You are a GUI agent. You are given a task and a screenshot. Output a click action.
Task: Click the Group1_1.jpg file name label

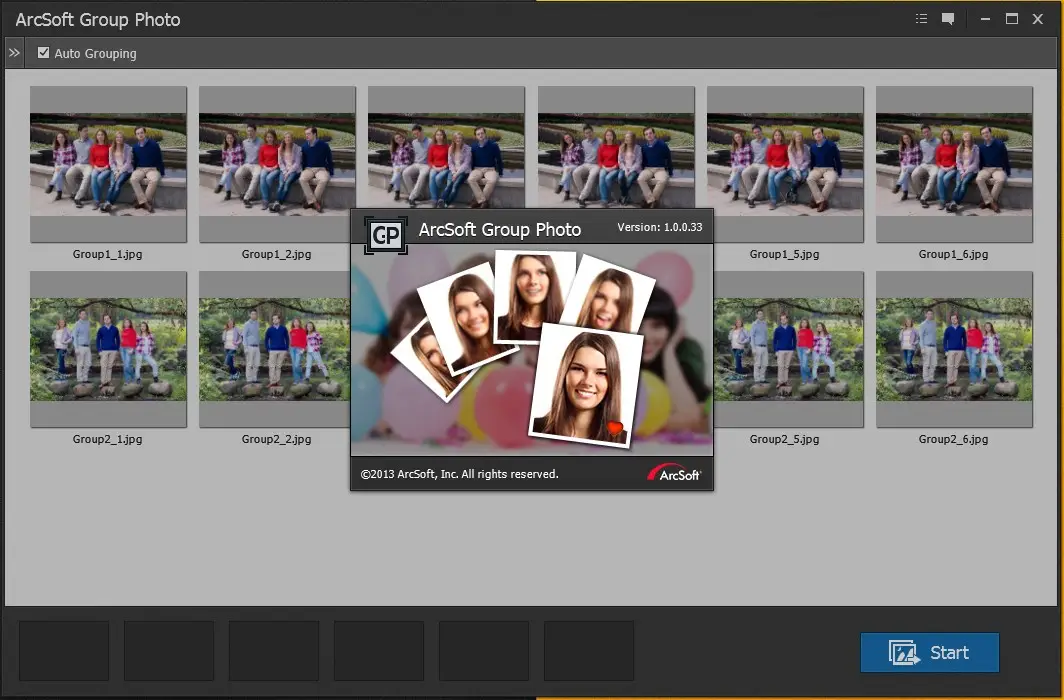click(x=107, y=254)
